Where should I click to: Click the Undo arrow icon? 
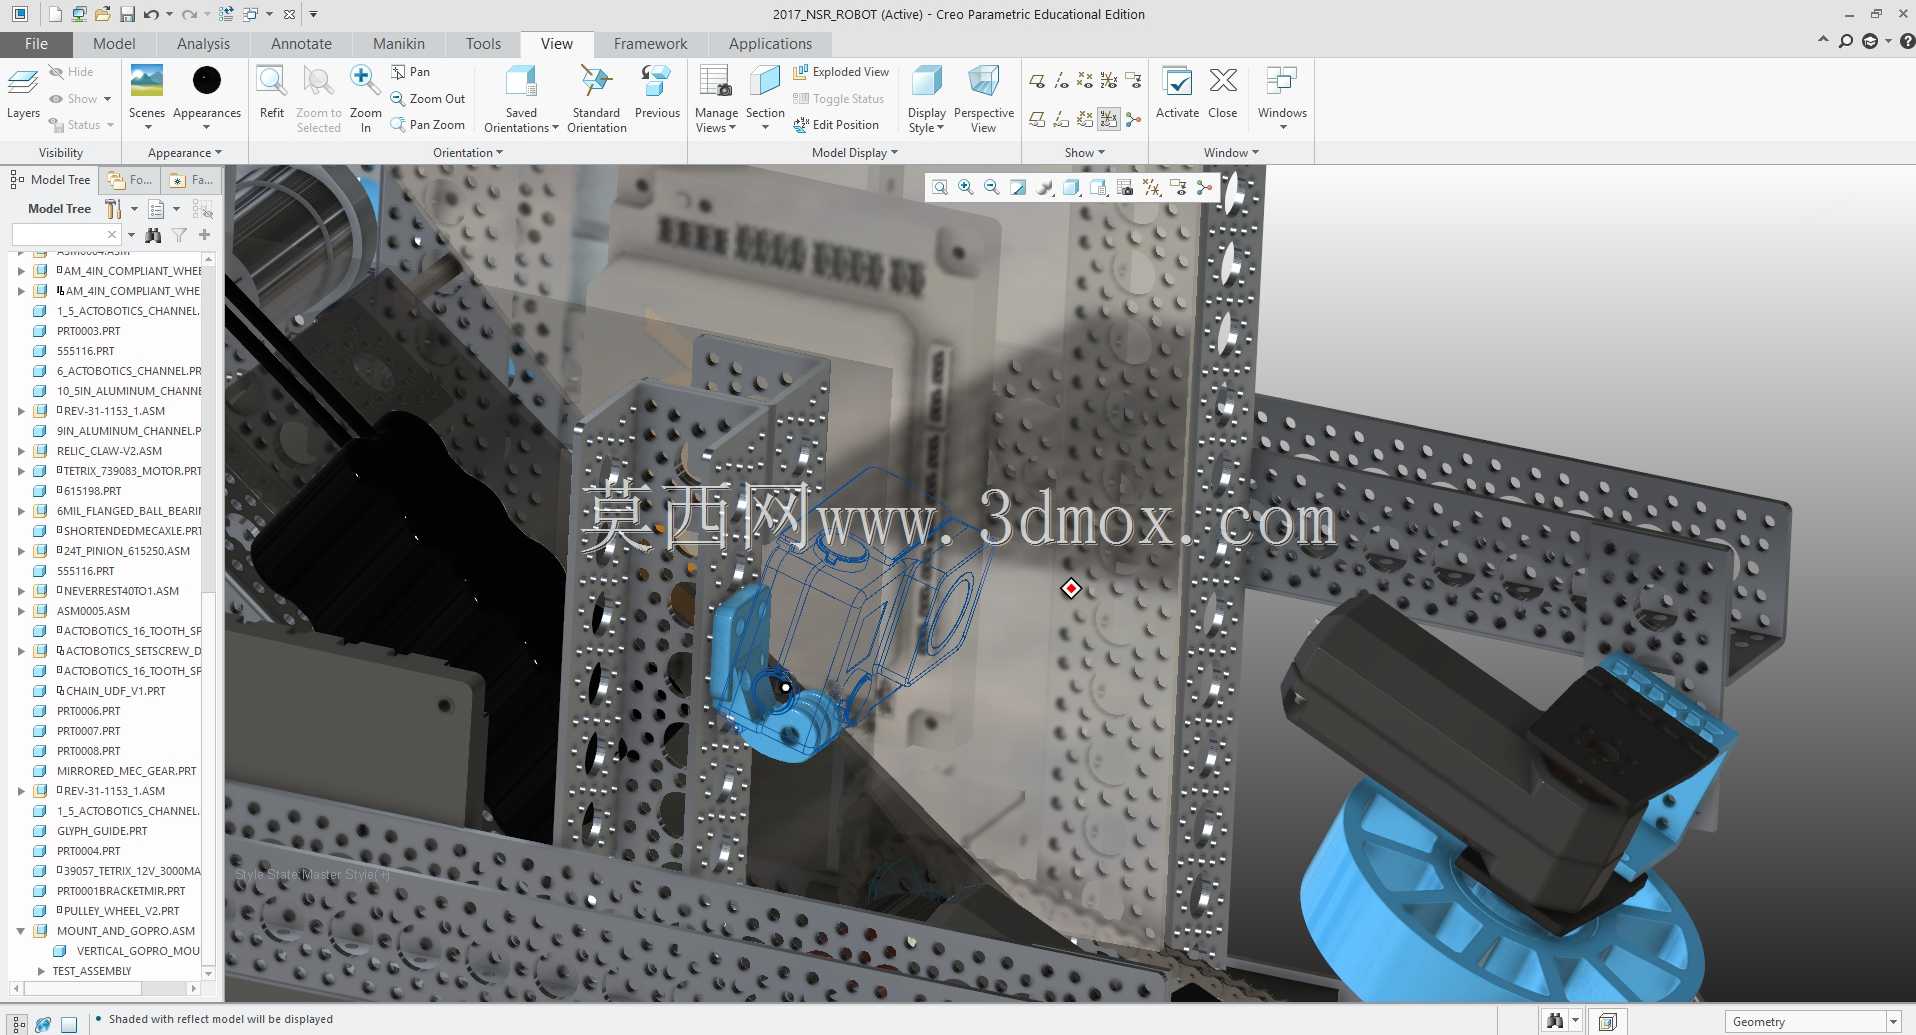coord(151,14)
